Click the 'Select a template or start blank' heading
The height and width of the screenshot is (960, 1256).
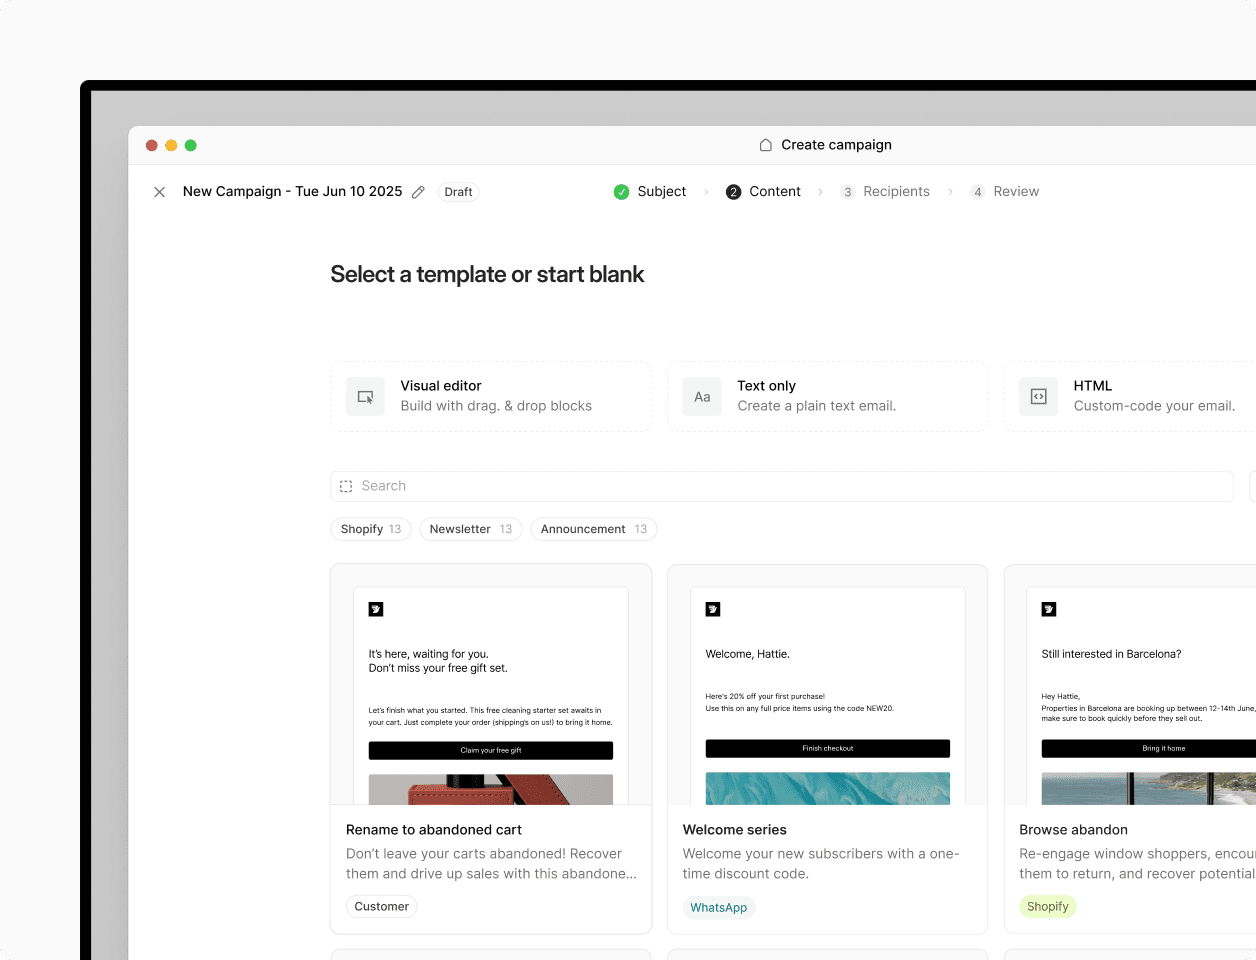[x=487, y=274]
